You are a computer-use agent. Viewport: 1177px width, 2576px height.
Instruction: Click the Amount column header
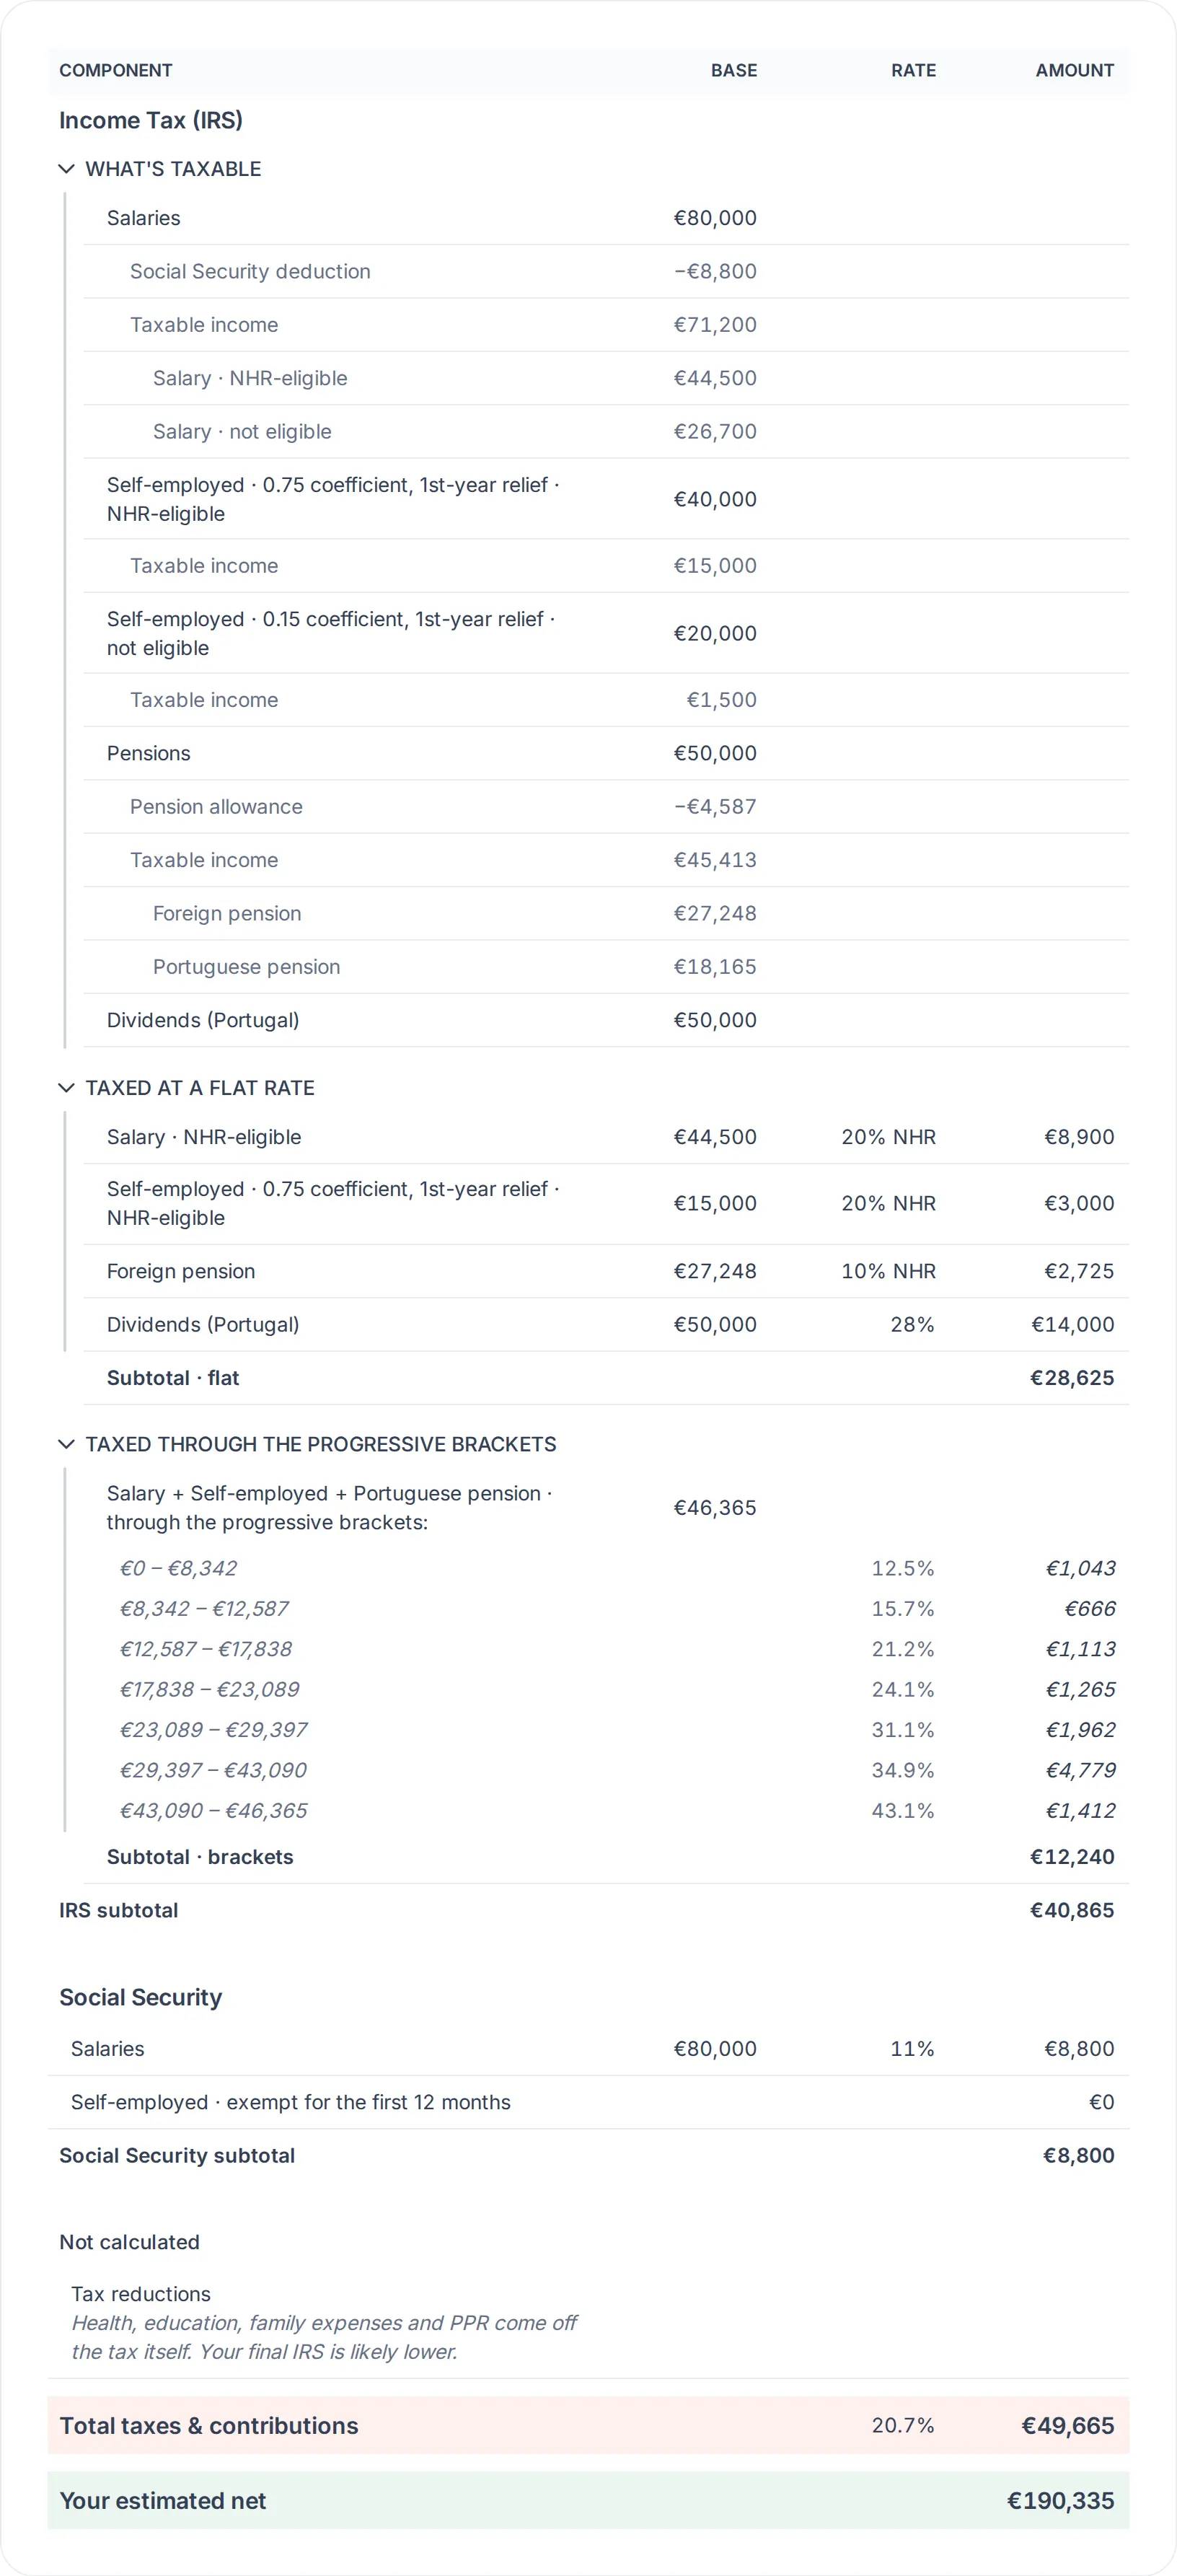tap(1074, 70)
